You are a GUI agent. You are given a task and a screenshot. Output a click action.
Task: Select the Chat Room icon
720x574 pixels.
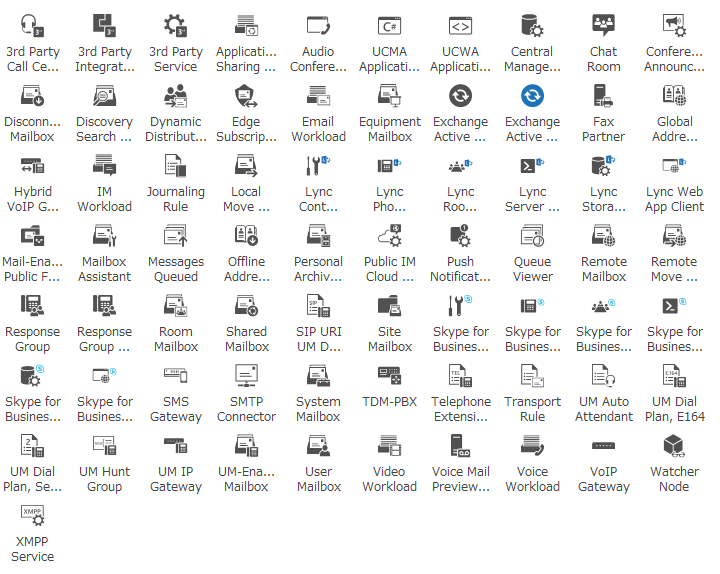[x=603, y=25]
